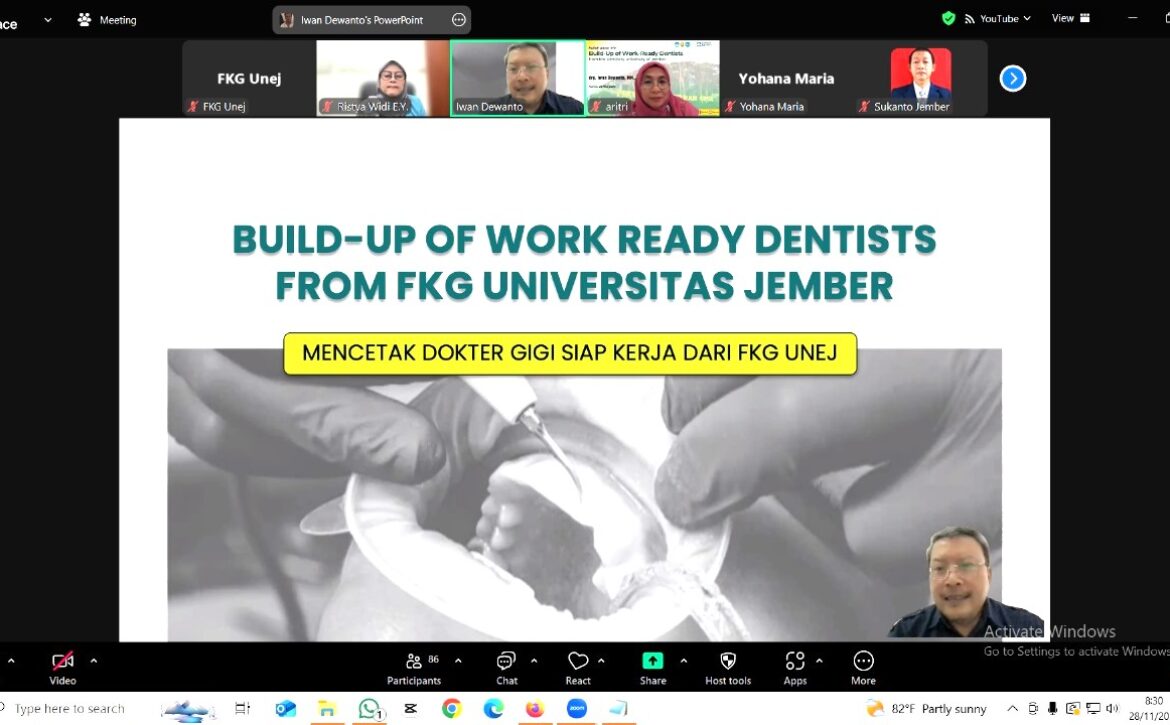Select the aritri video thumbnail

(653, 78)
